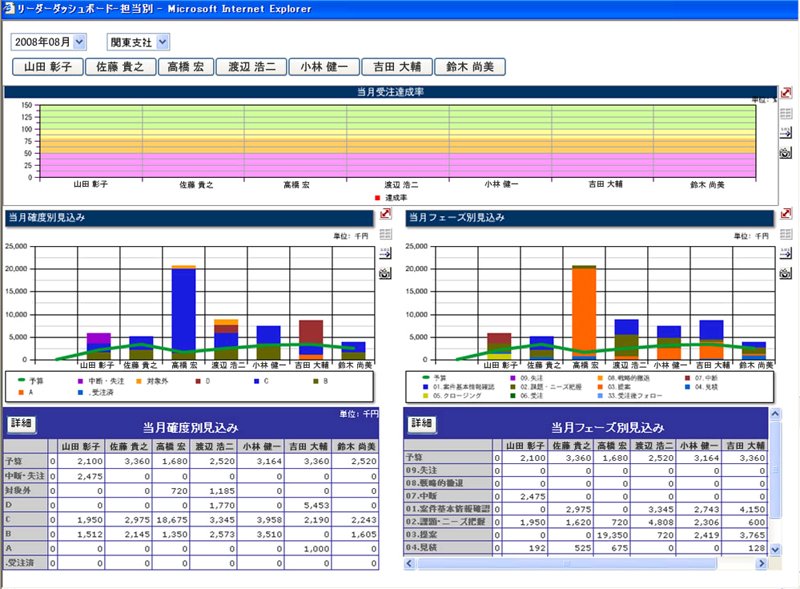Viewport: 800px width, 589px height.
Task: Click down arrow of phase table vertical scrollbar
Action: click(775, 550)
